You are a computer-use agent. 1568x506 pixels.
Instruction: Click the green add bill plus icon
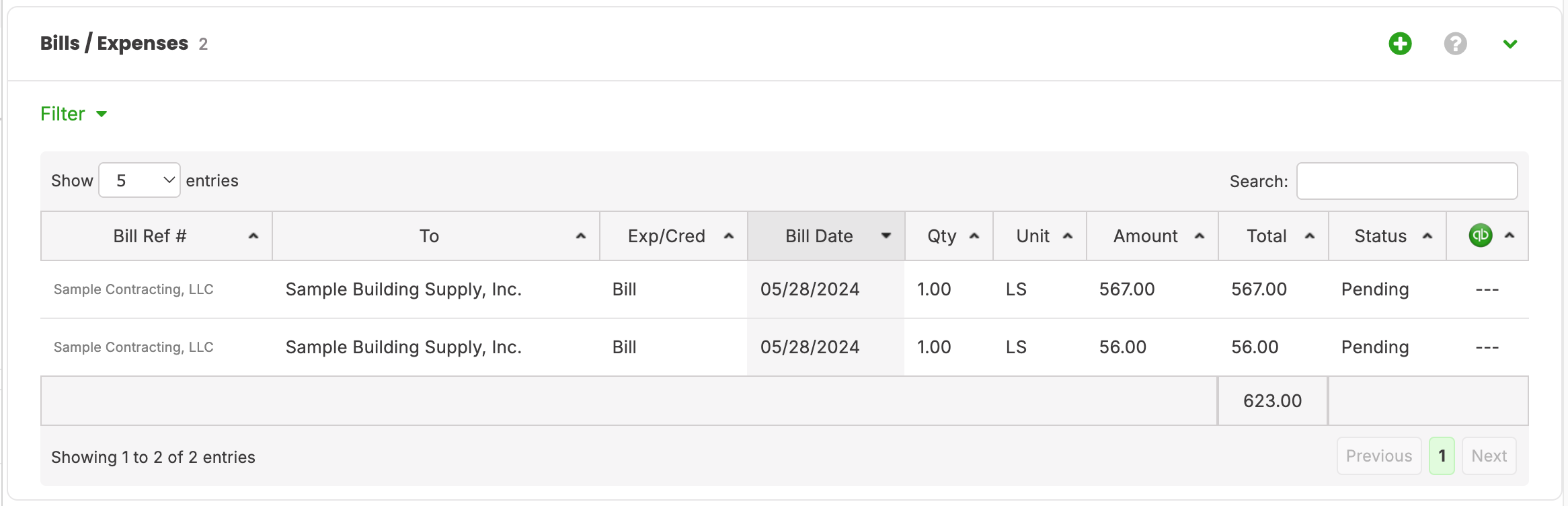[x=1400, y=44]
